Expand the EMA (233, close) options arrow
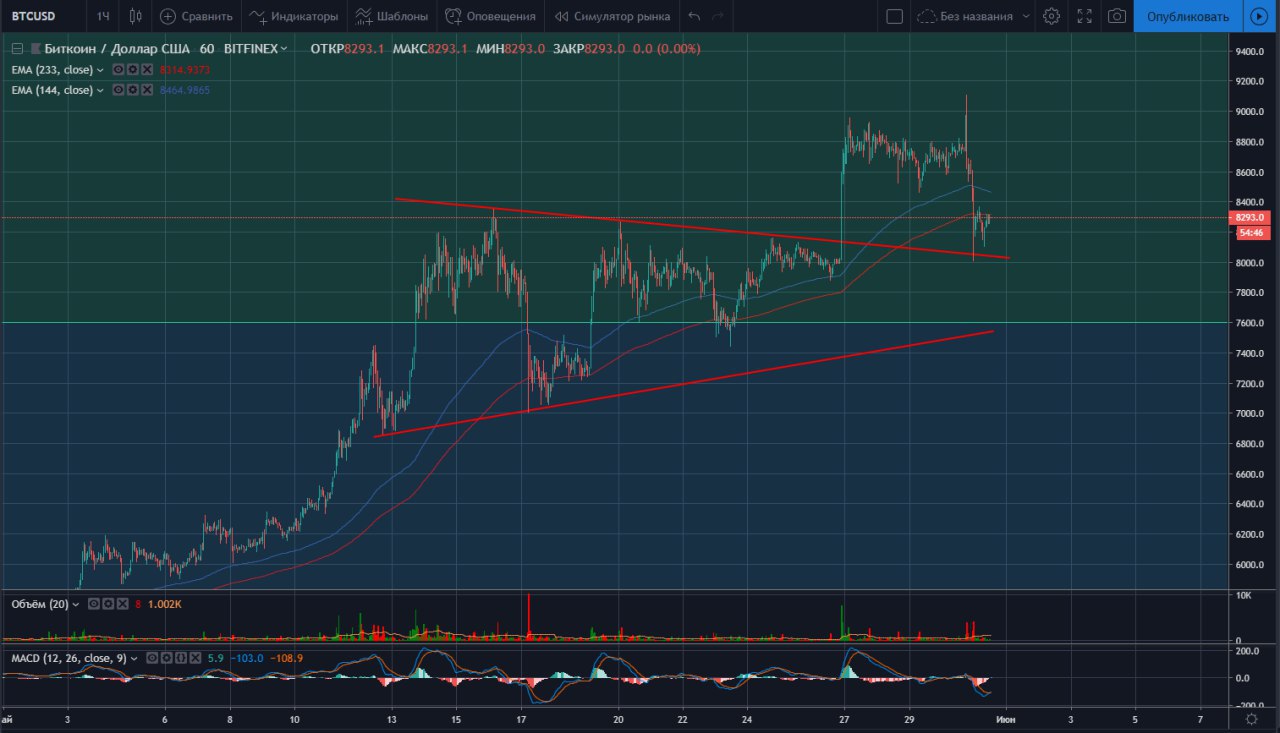Image resolution: width=1280 pixels, height=733 pixels. point(99,70)
